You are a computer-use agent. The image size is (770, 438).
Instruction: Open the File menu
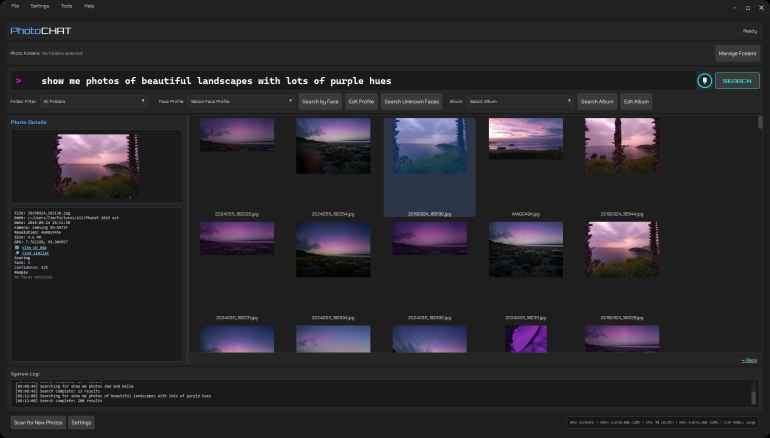[15, 6]
